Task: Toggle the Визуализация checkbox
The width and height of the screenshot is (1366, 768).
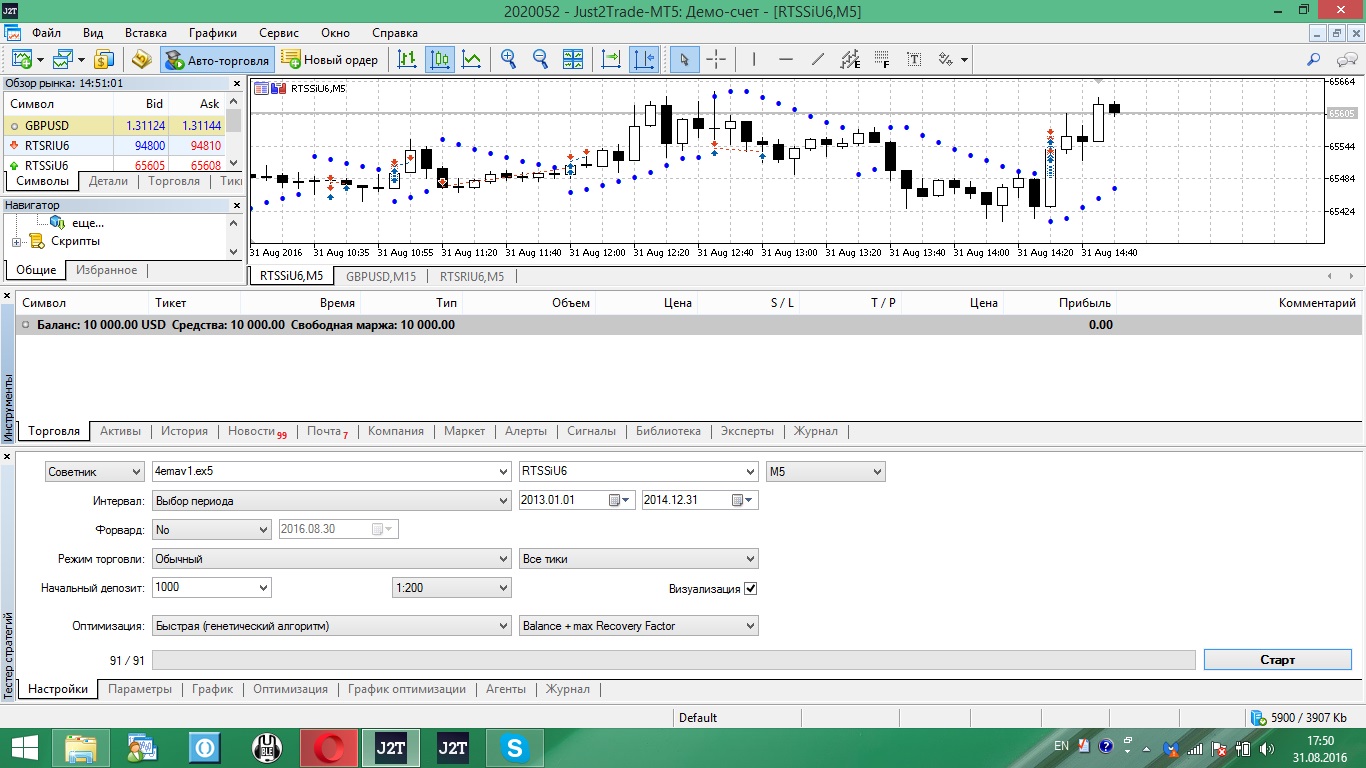Action: click(751, 589)
